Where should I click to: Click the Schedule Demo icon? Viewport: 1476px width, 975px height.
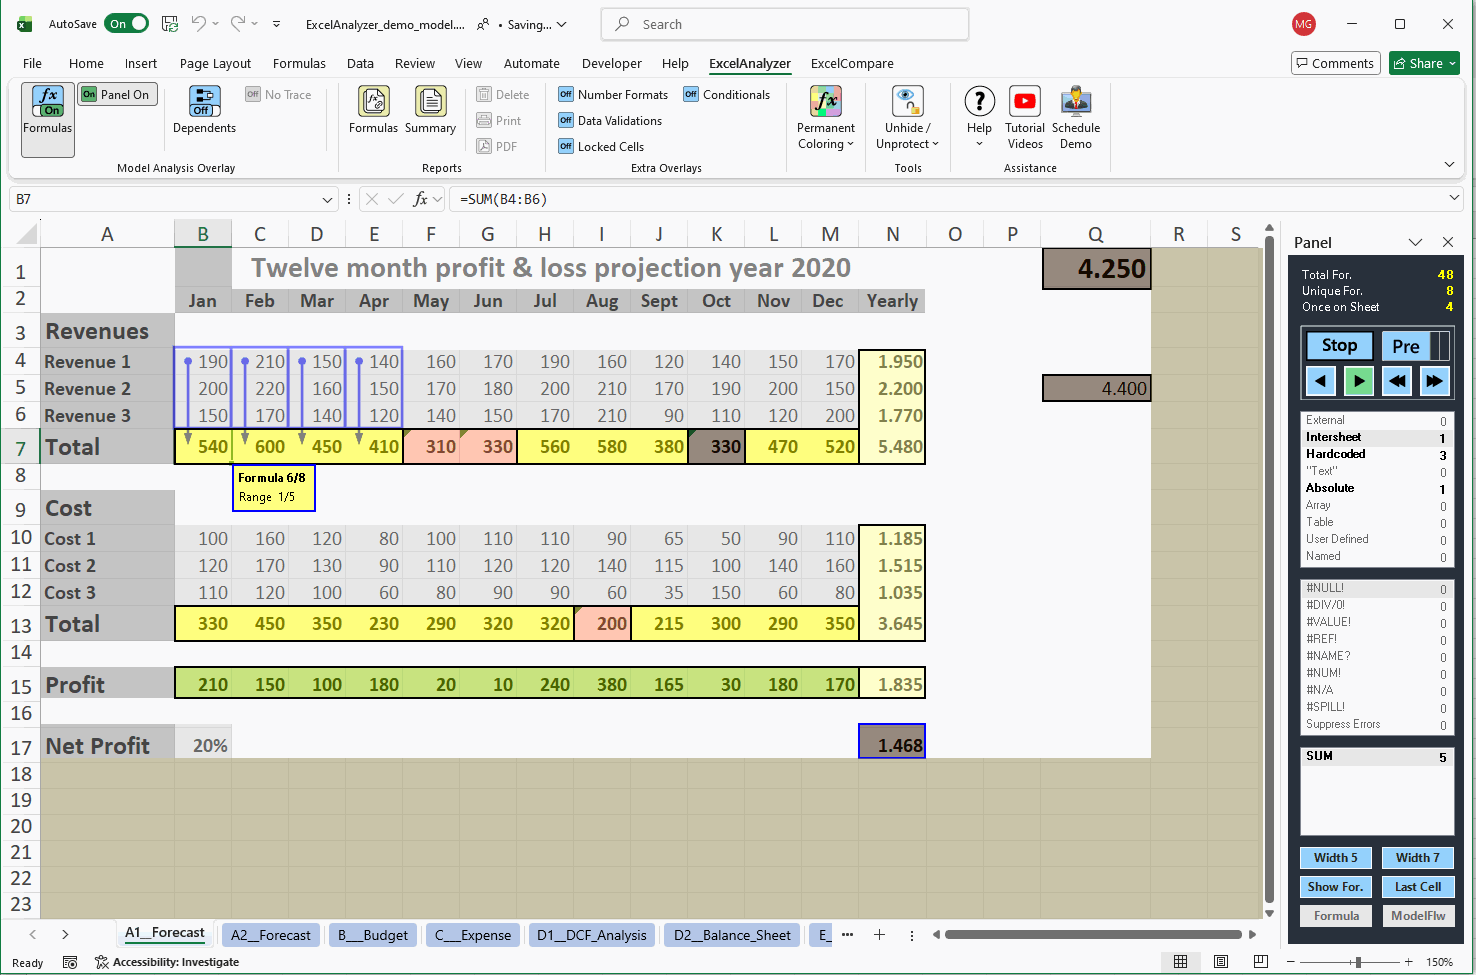tap(1076, 101)
